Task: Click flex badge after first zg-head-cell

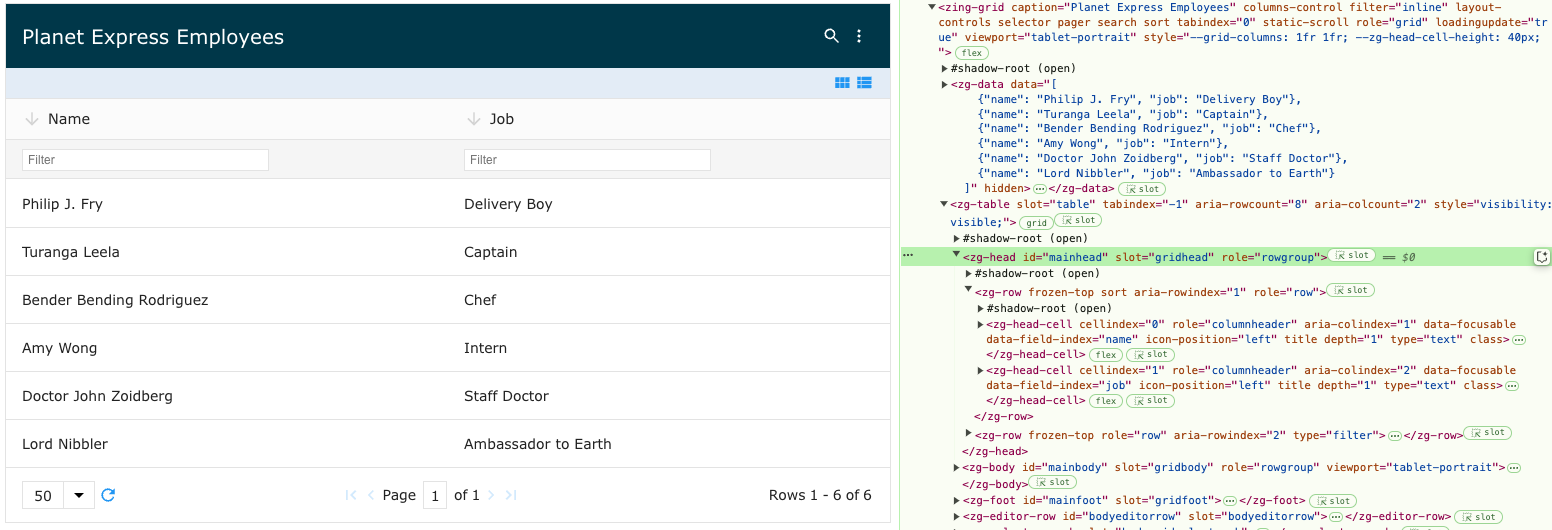Action: click(x=1105, y=355)
